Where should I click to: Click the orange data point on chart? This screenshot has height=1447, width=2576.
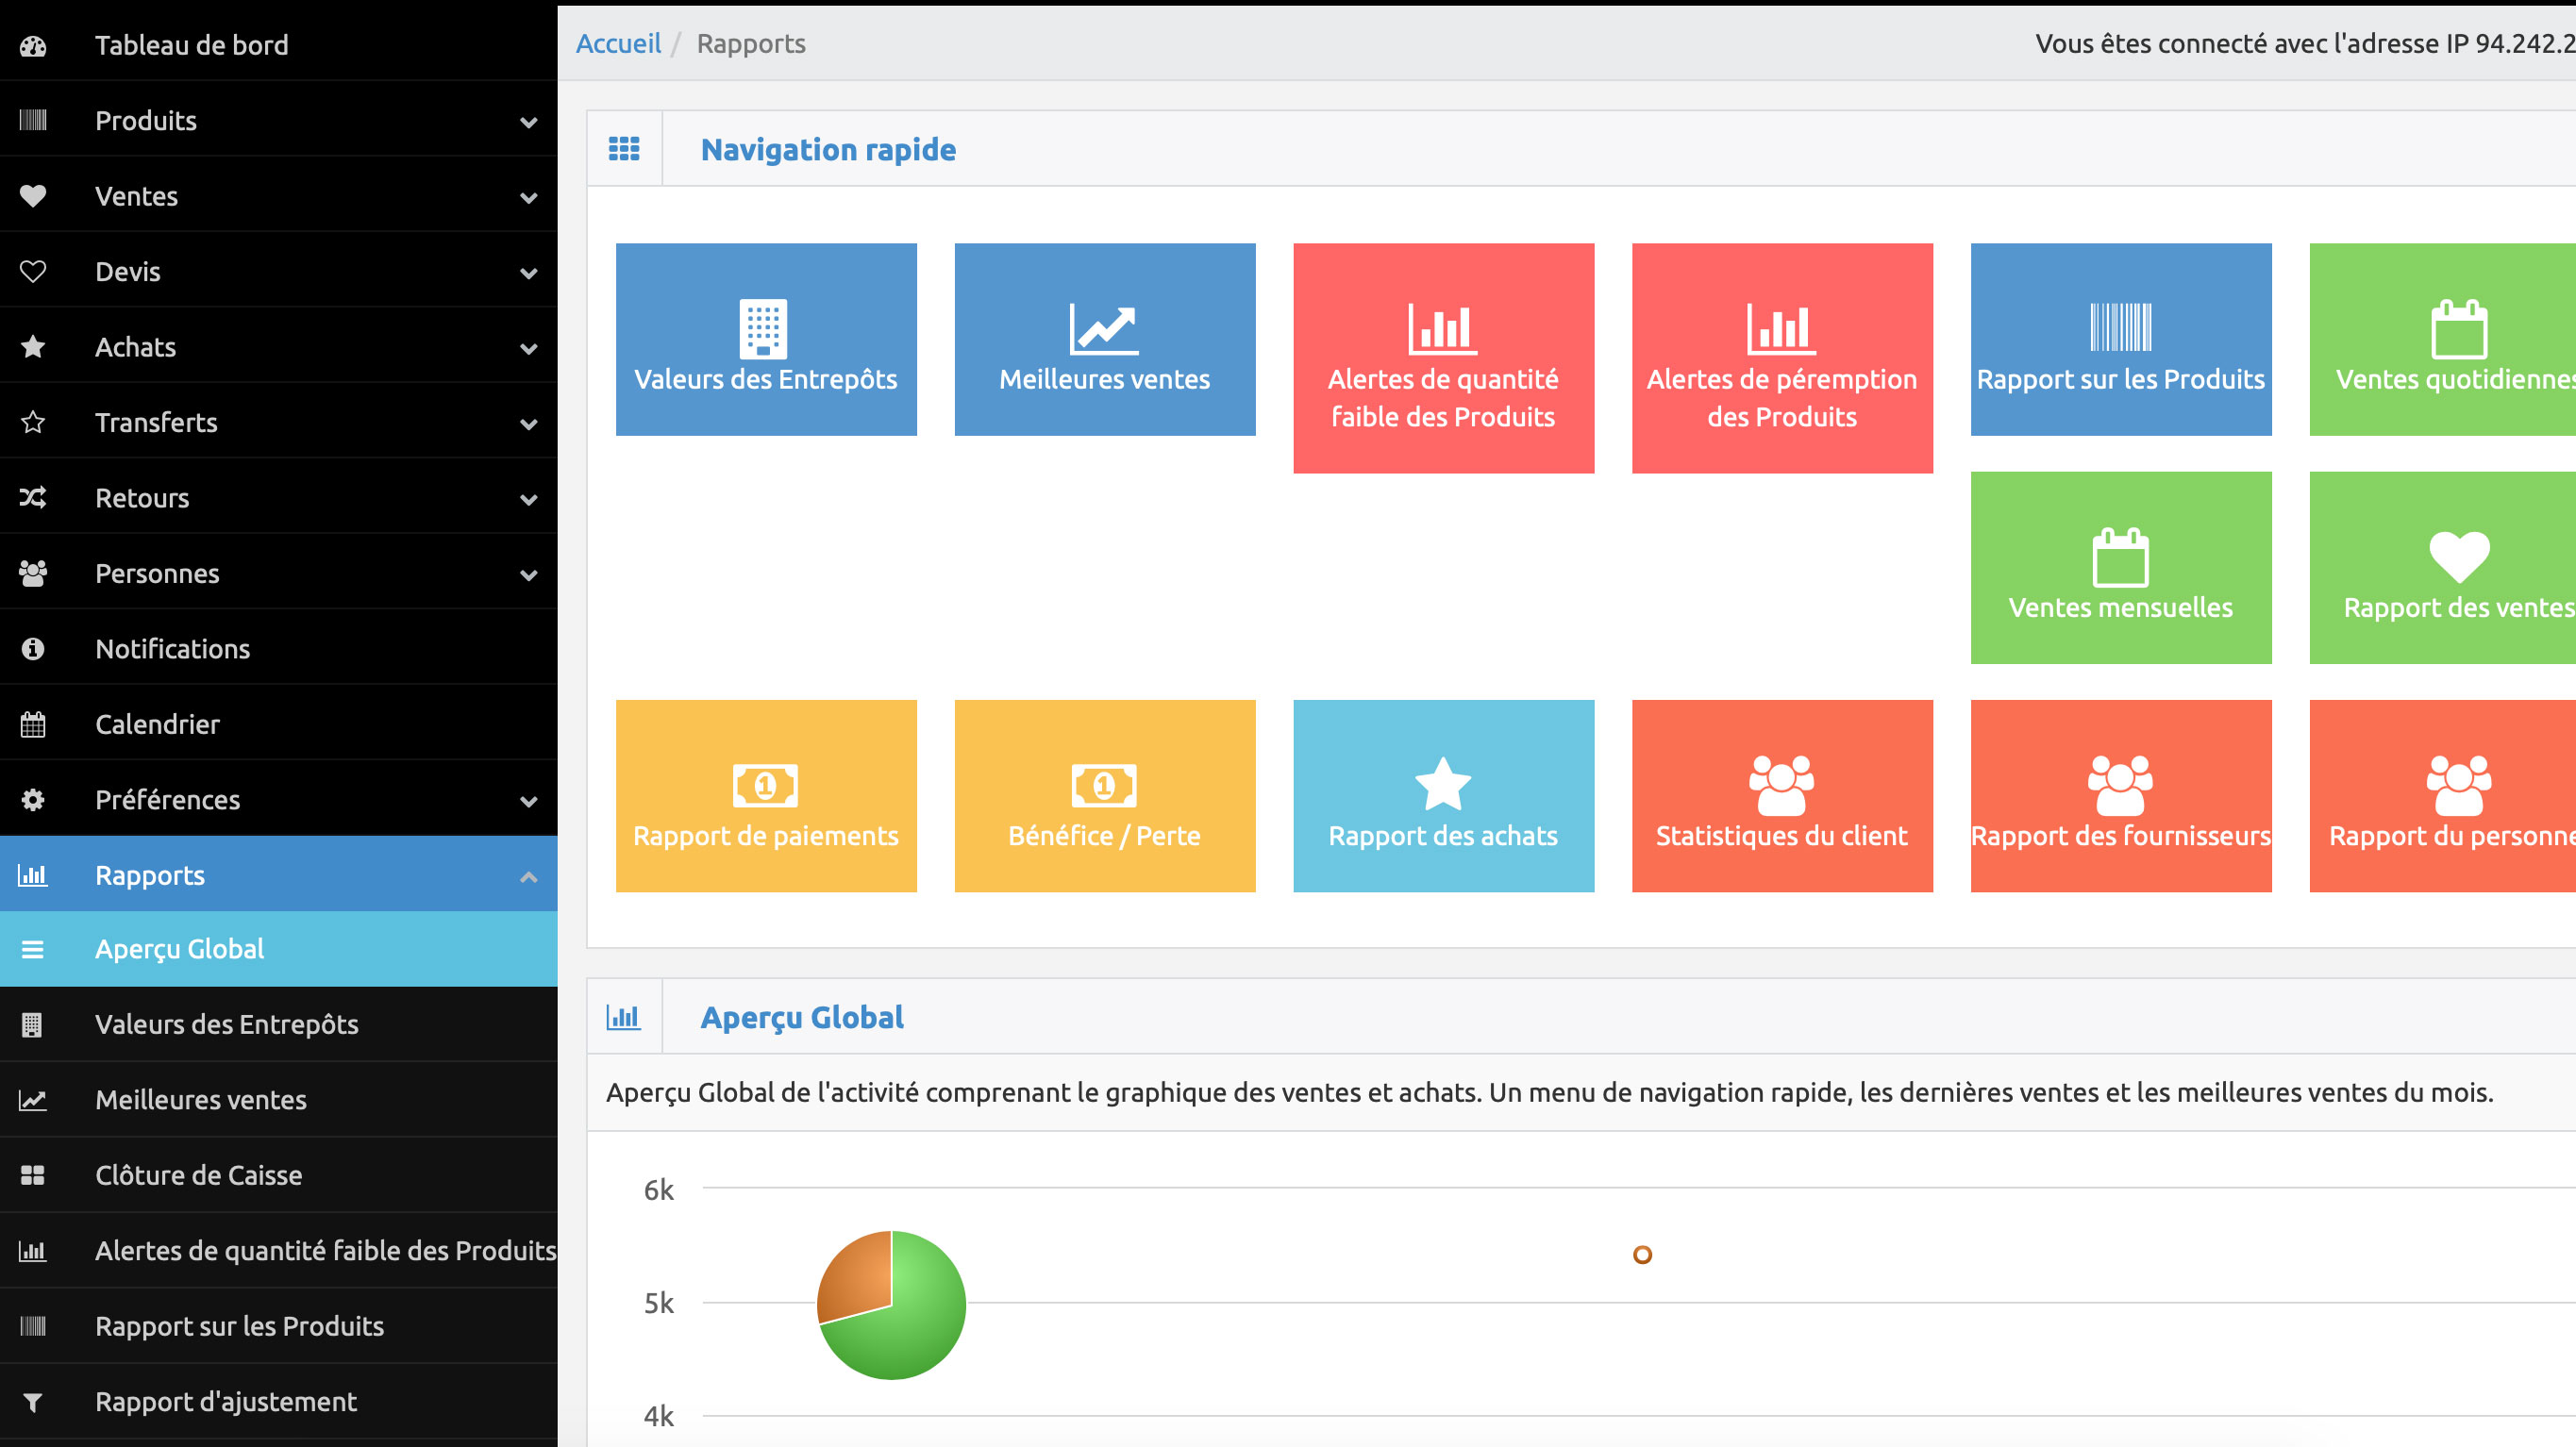pyautogui.click(x=1642, y=1254)
